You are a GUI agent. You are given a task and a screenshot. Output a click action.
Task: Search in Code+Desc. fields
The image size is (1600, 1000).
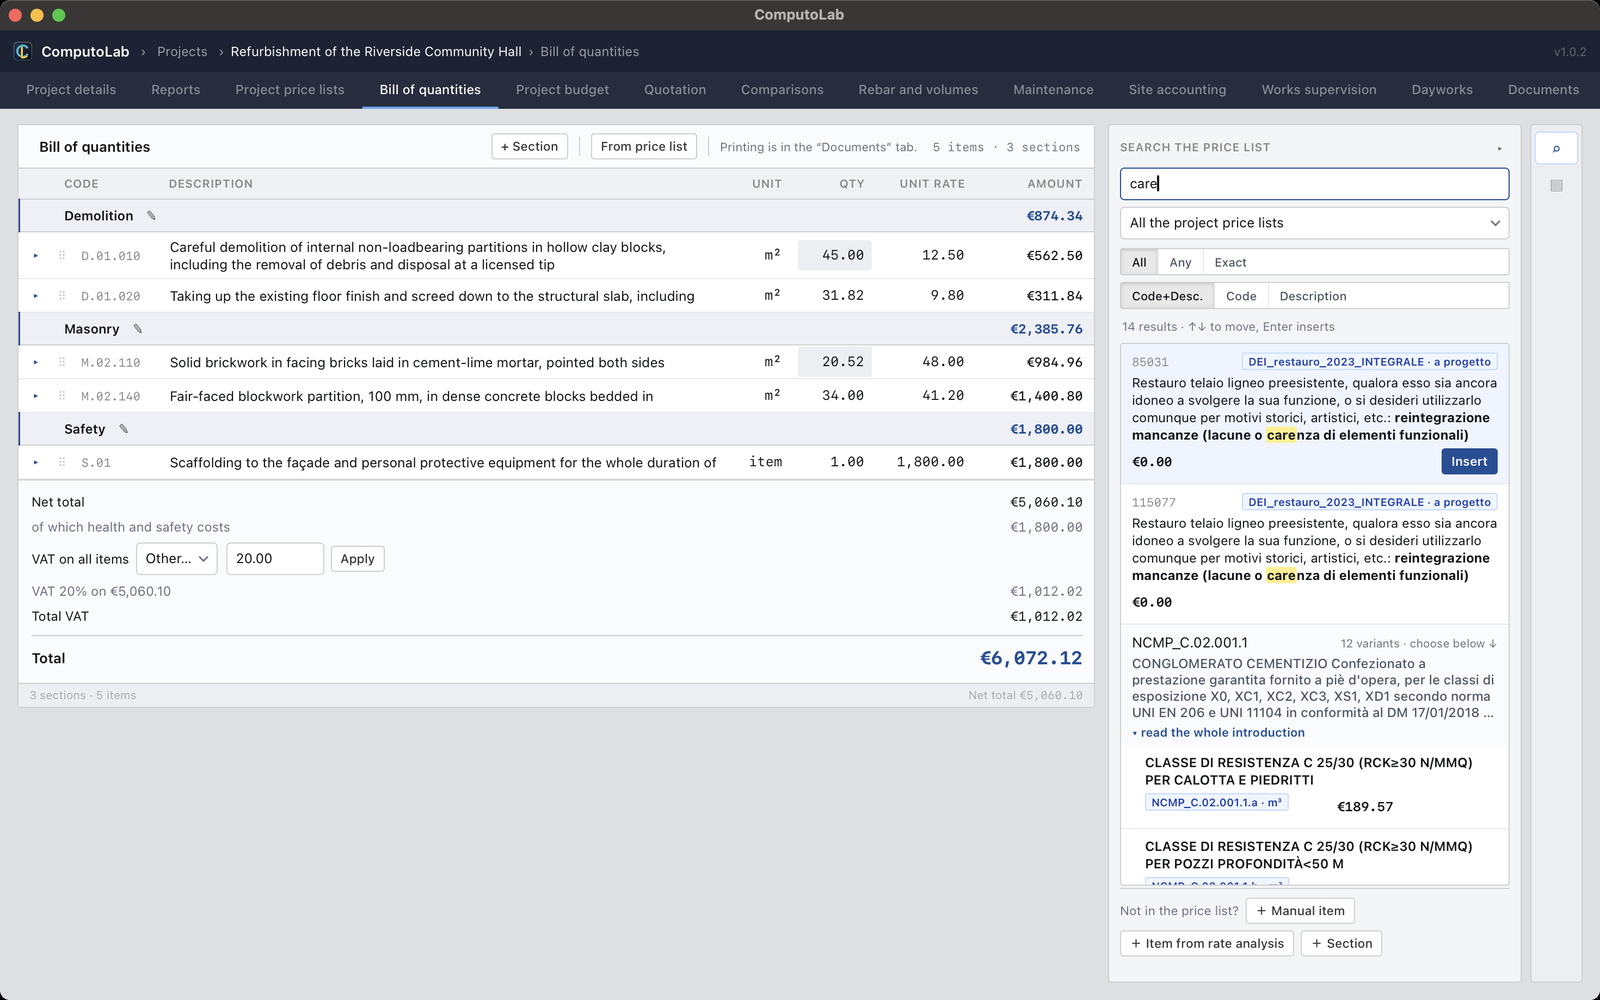coord(1167,296)
